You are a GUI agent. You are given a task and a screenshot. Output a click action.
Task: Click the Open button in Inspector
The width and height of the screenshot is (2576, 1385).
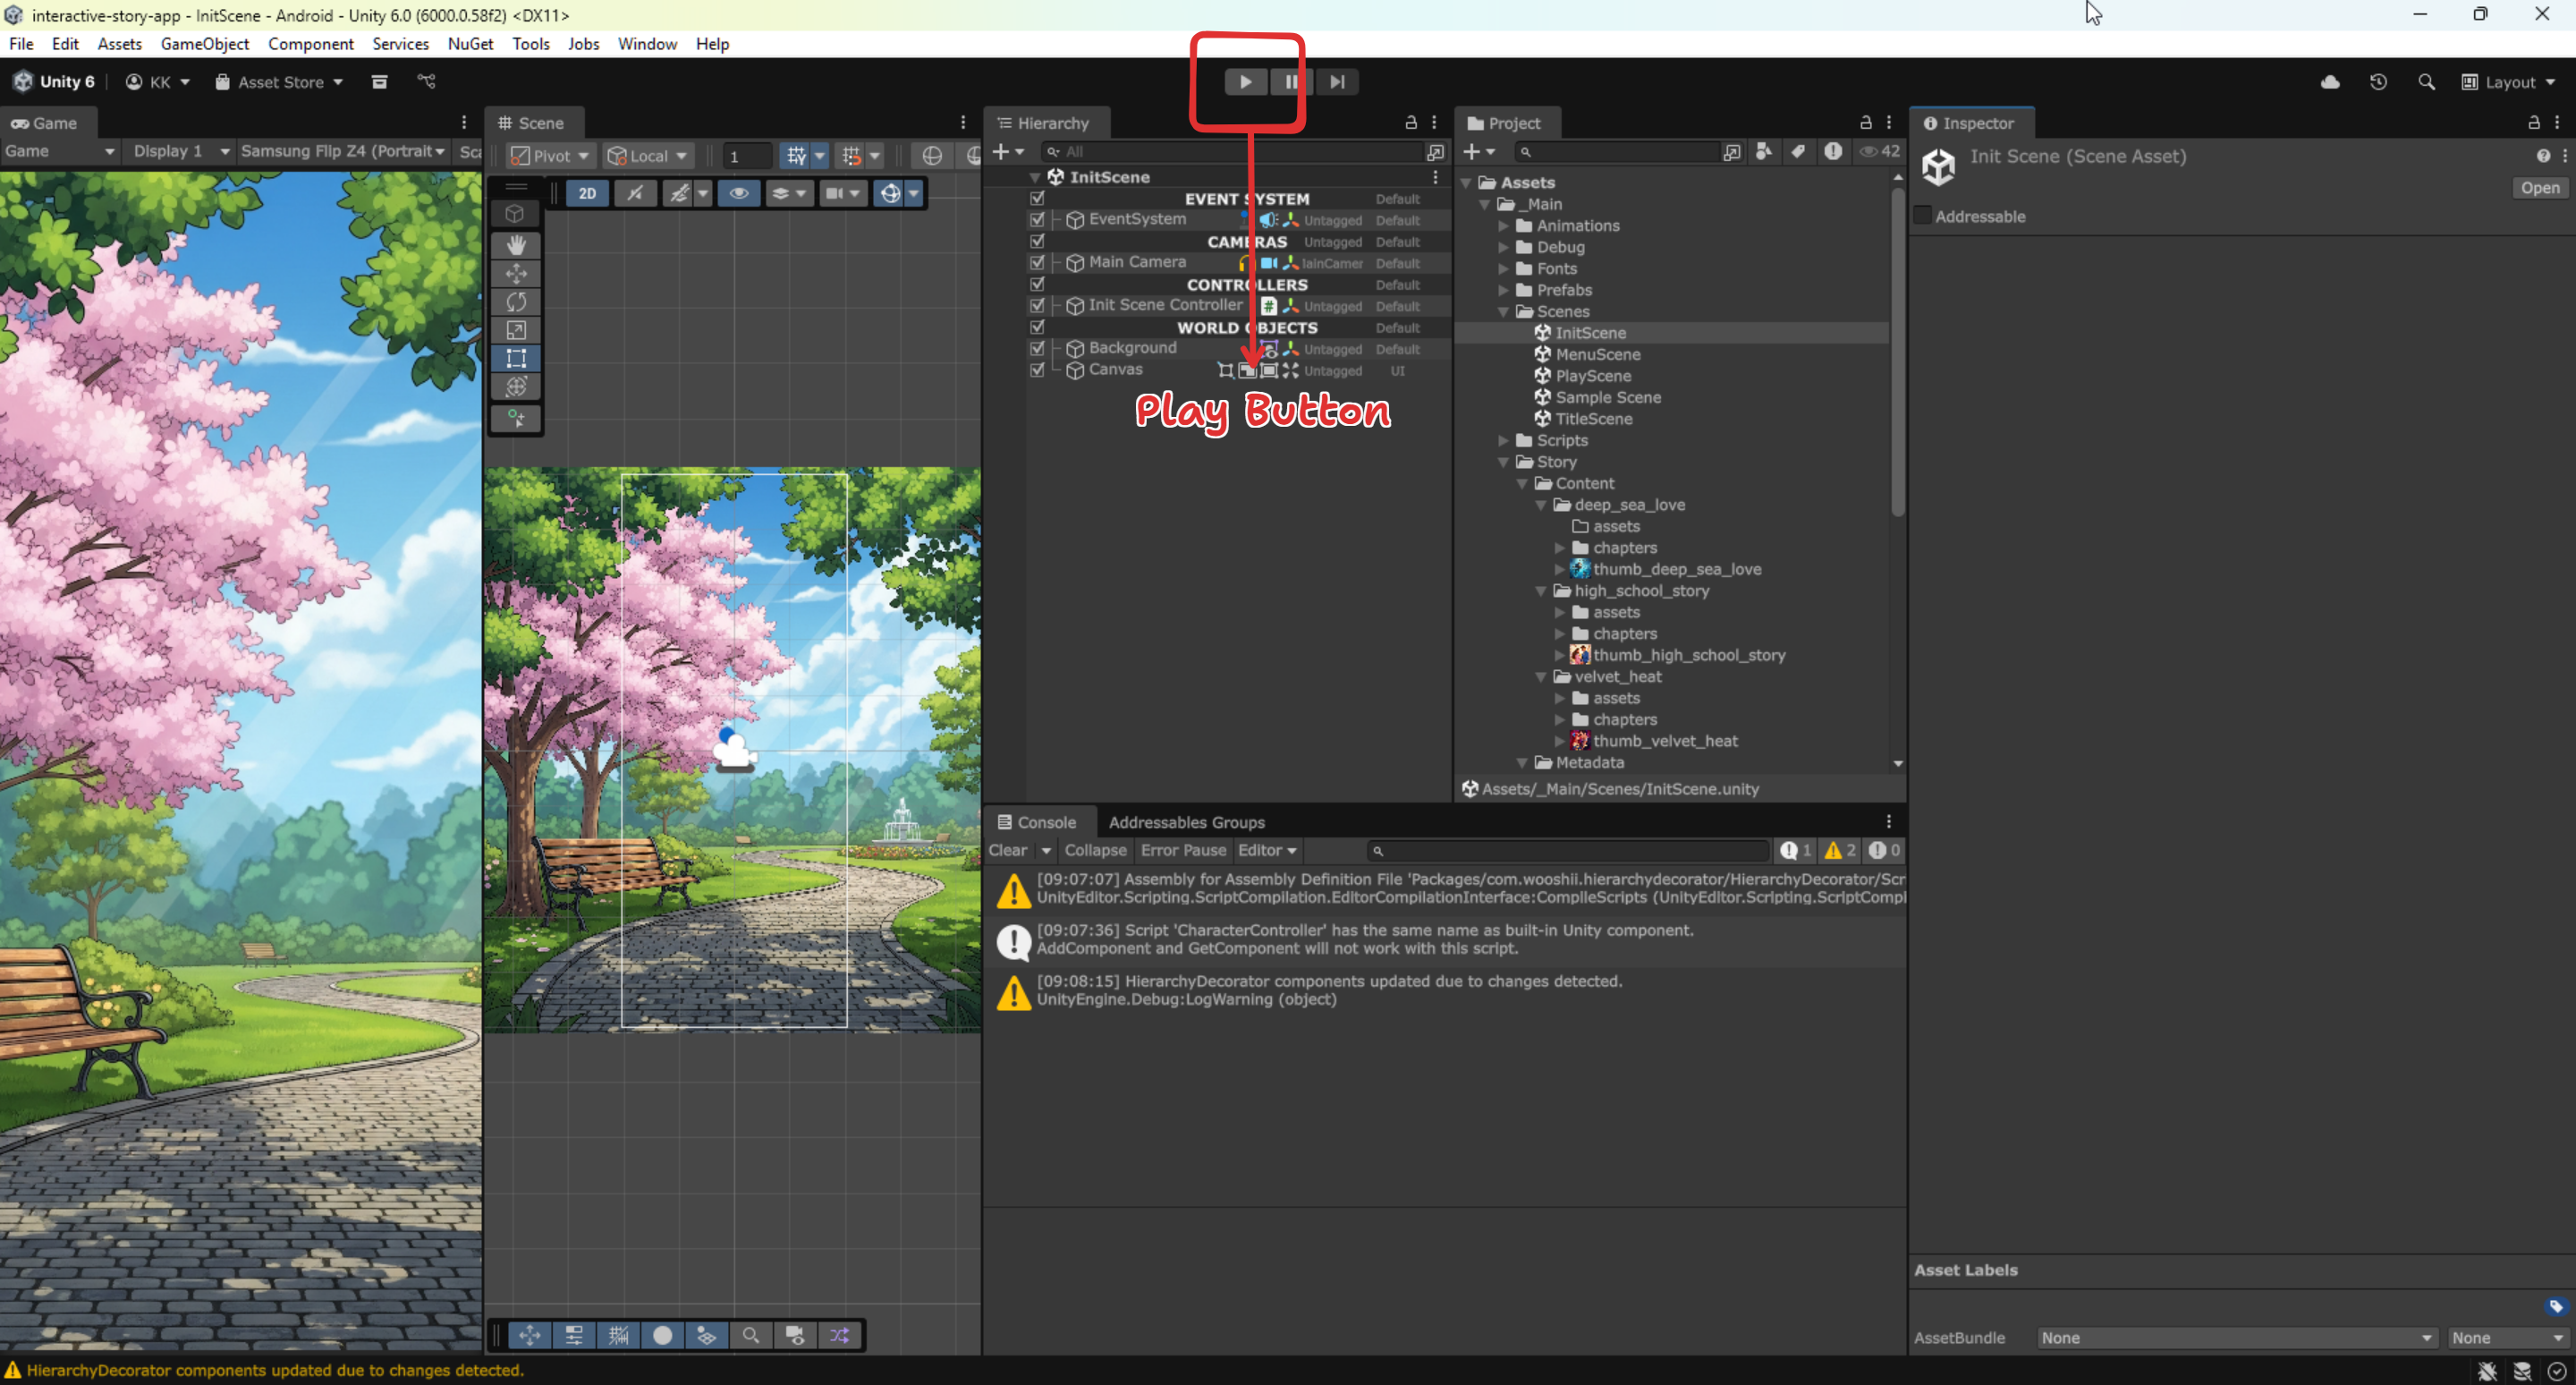(2539, 188)
